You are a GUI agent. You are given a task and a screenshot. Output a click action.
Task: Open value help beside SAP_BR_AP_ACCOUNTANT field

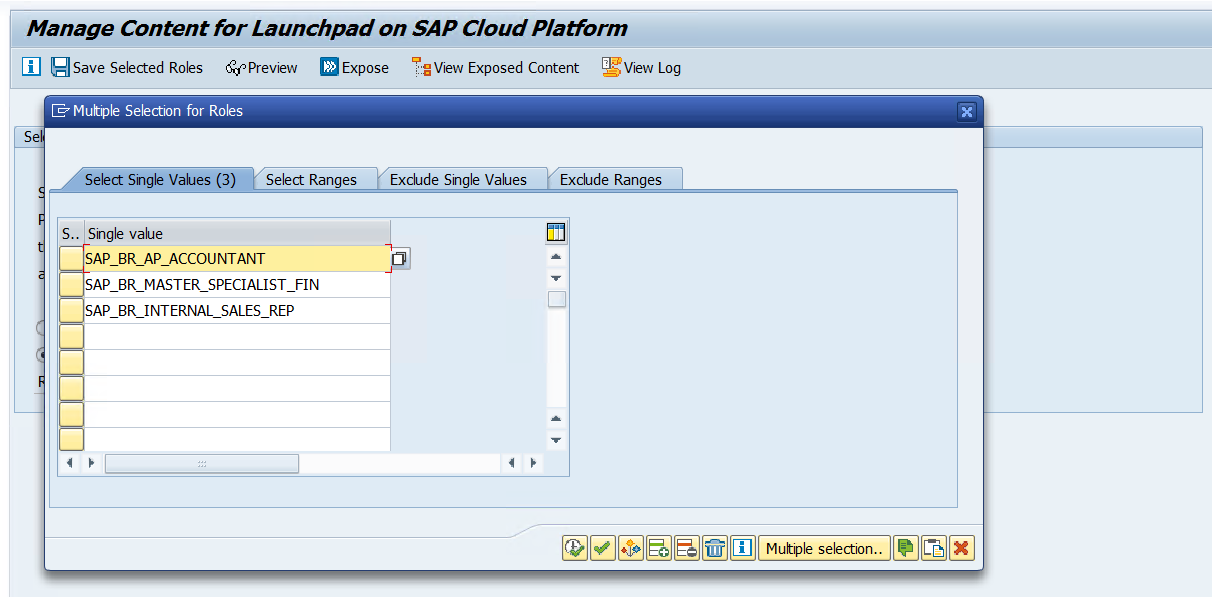click(x=399, y=259)
